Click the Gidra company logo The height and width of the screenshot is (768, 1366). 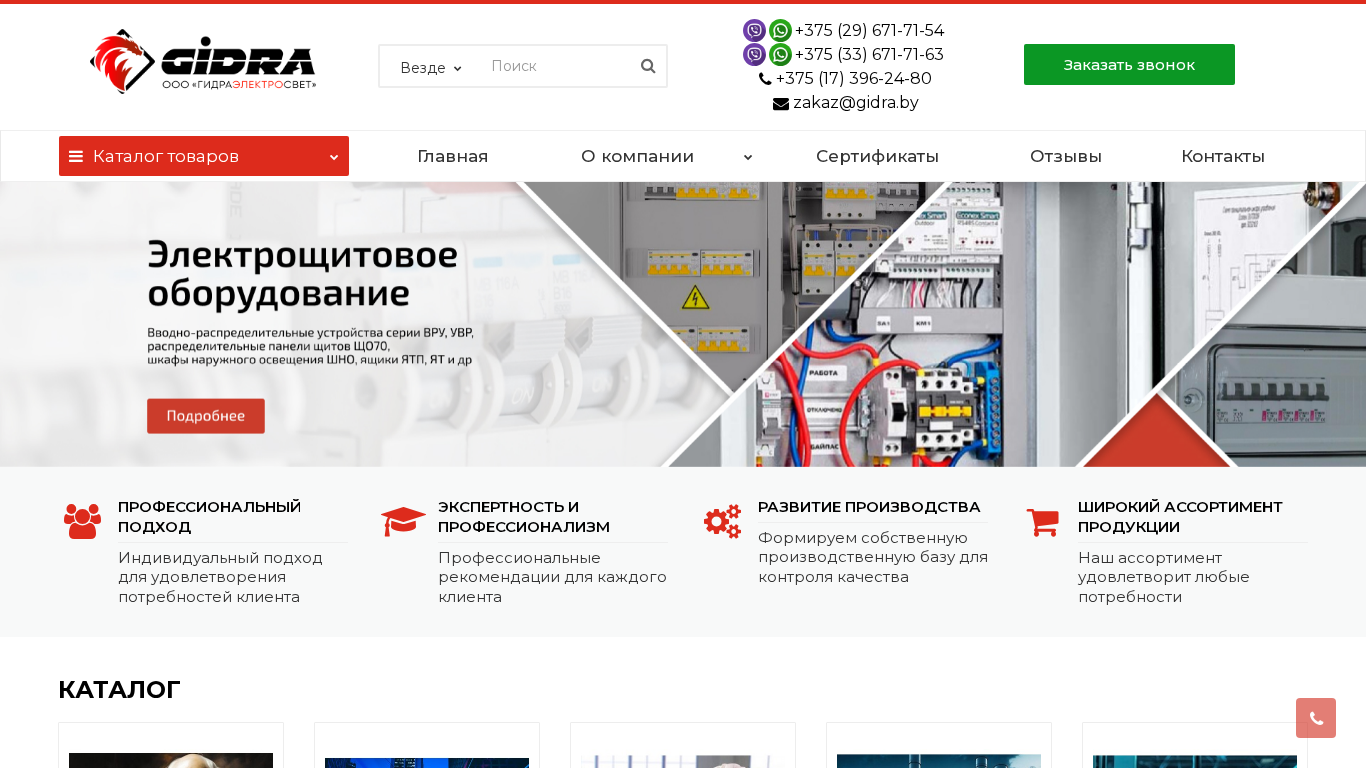(x=203, y=61)
